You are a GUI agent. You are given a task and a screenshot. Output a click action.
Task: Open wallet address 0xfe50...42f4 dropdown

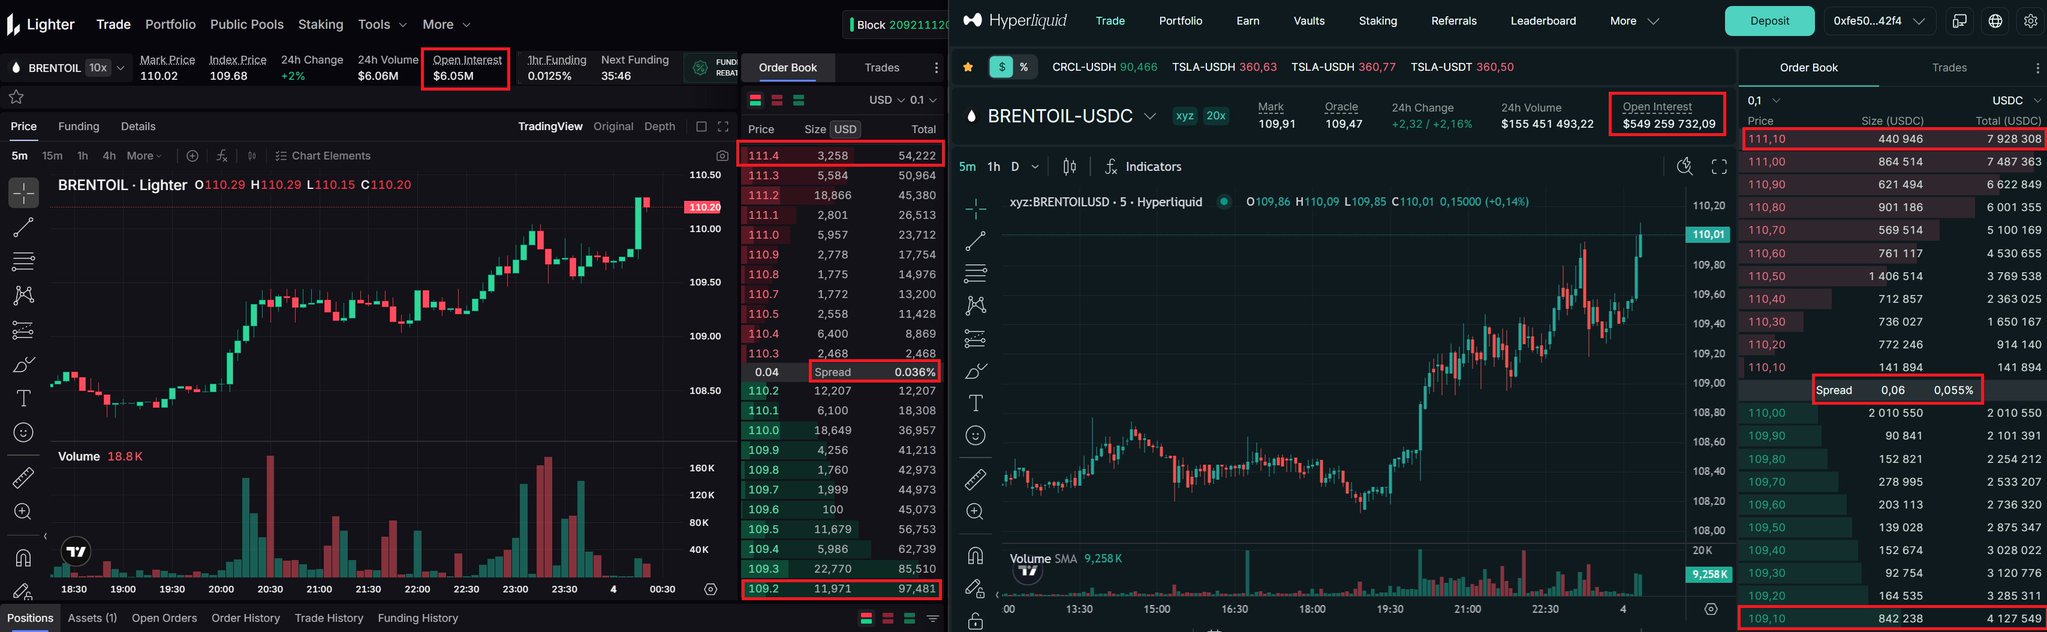tap(1880, 21)
